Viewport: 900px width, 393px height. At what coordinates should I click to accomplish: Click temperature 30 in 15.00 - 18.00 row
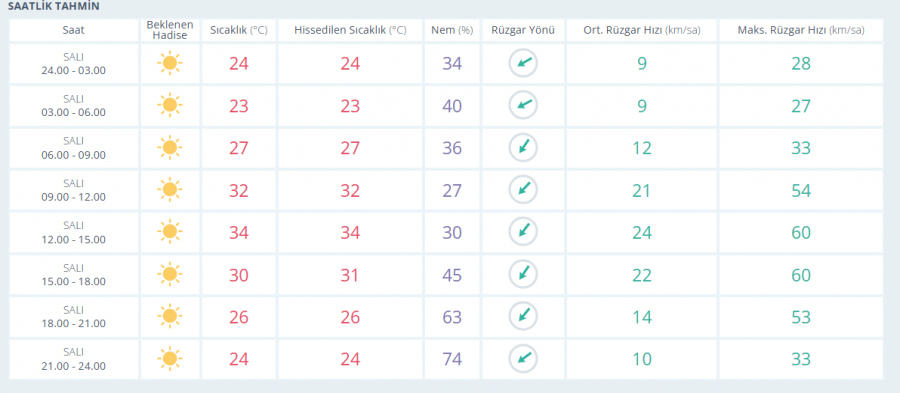(239, 275)
